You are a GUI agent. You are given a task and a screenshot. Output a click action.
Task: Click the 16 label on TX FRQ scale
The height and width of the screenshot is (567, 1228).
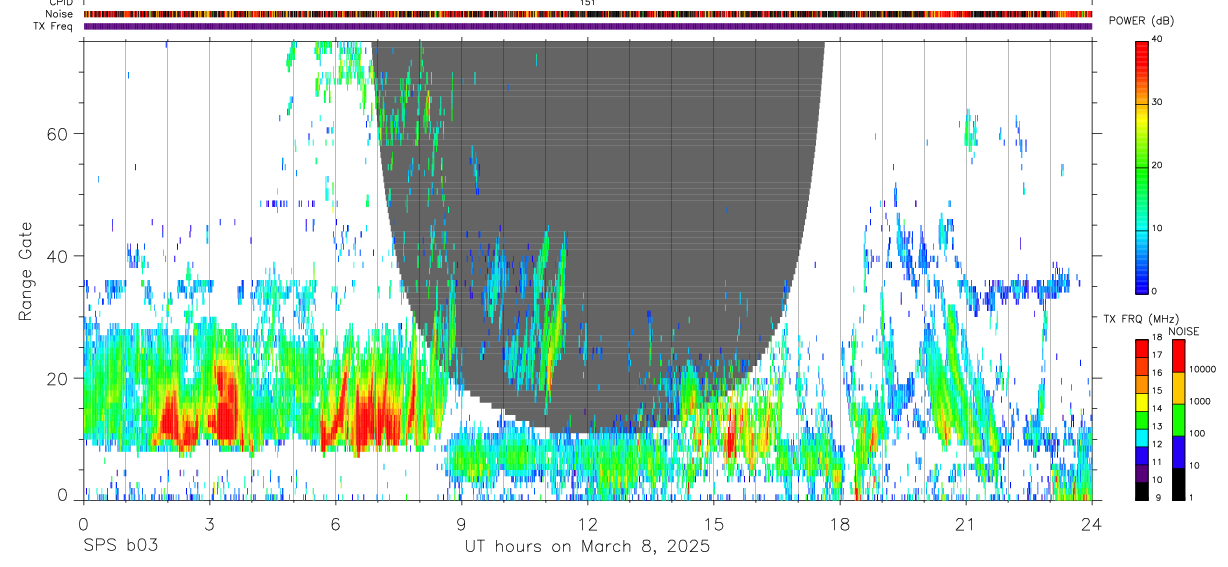(x=1158, y=373)
